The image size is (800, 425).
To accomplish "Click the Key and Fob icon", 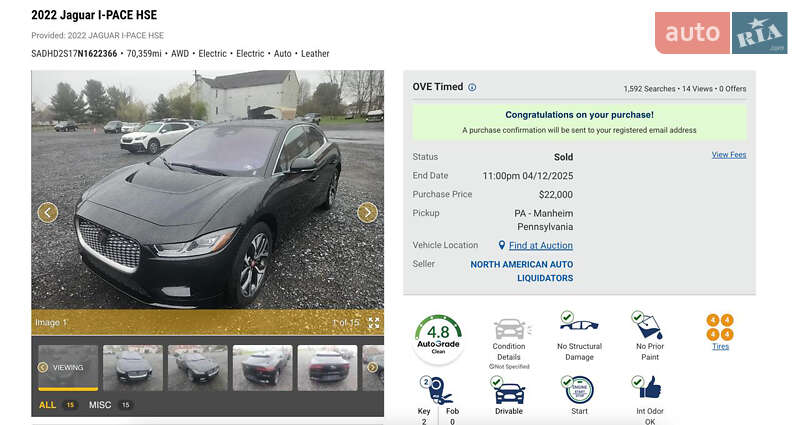I will (437, 390).
